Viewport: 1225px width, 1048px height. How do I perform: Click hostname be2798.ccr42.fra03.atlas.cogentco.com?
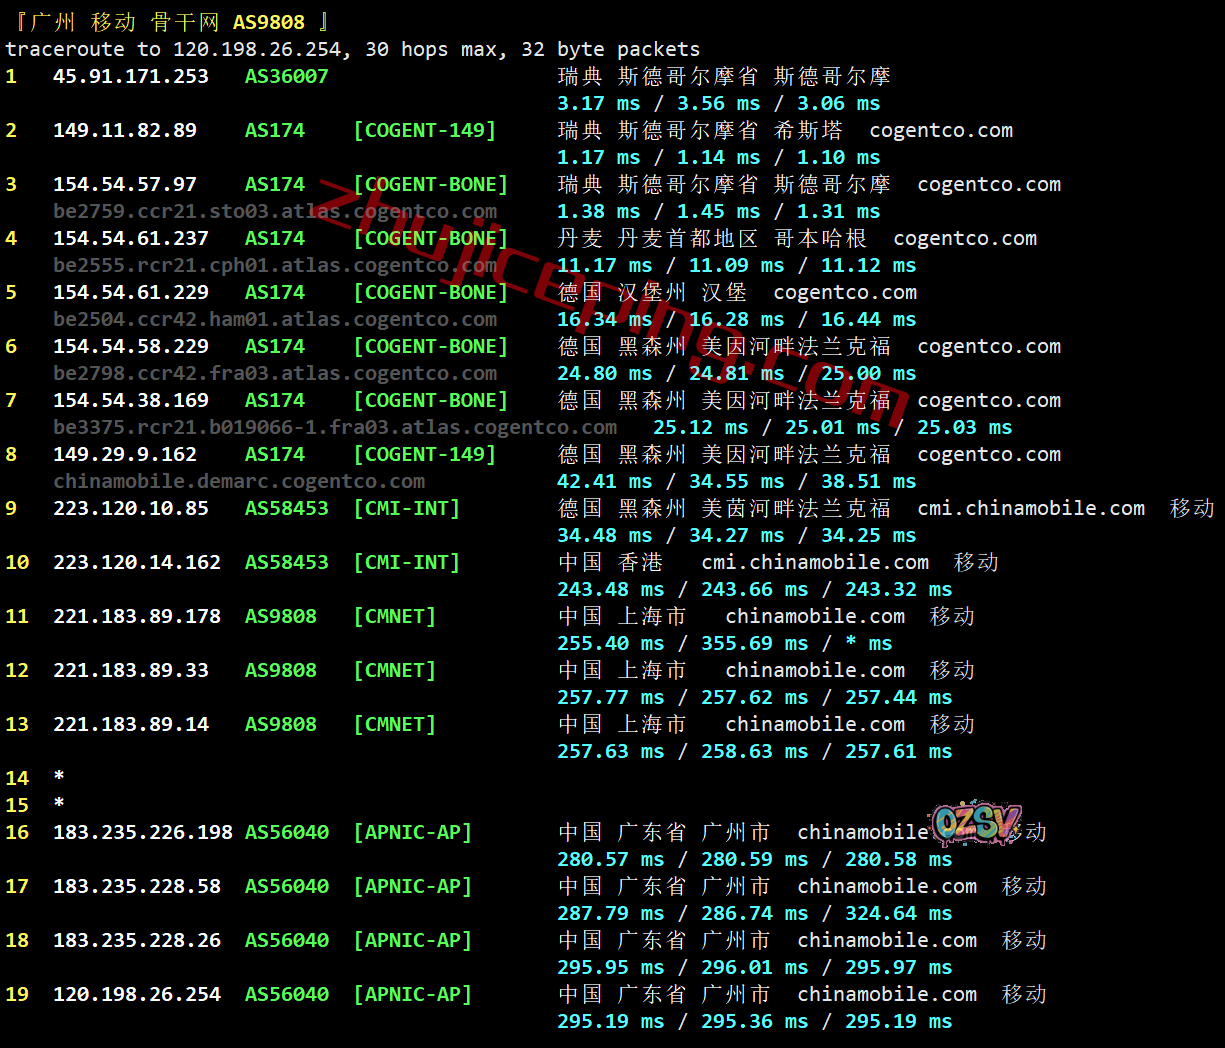click(x=275, y=373)
